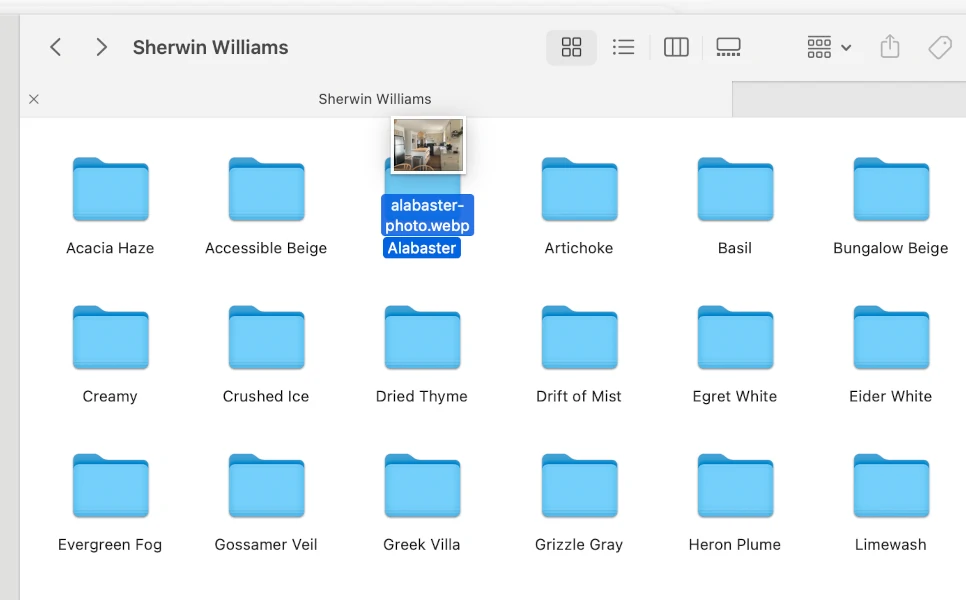966x600 pixels.
Task: Click the Creamy label text
Action: (110, 396)
